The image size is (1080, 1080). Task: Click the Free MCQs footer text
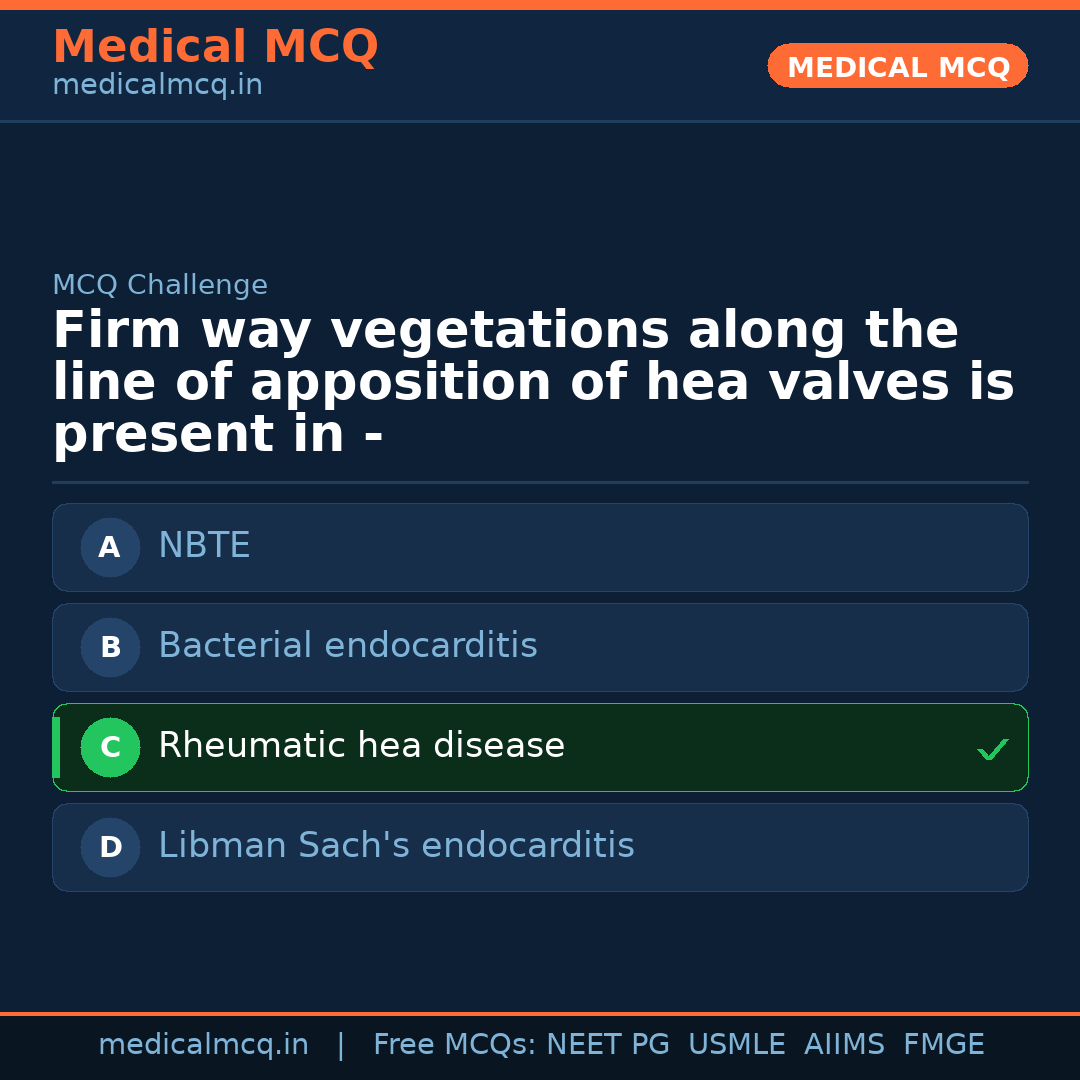[x=454, y=1045]
